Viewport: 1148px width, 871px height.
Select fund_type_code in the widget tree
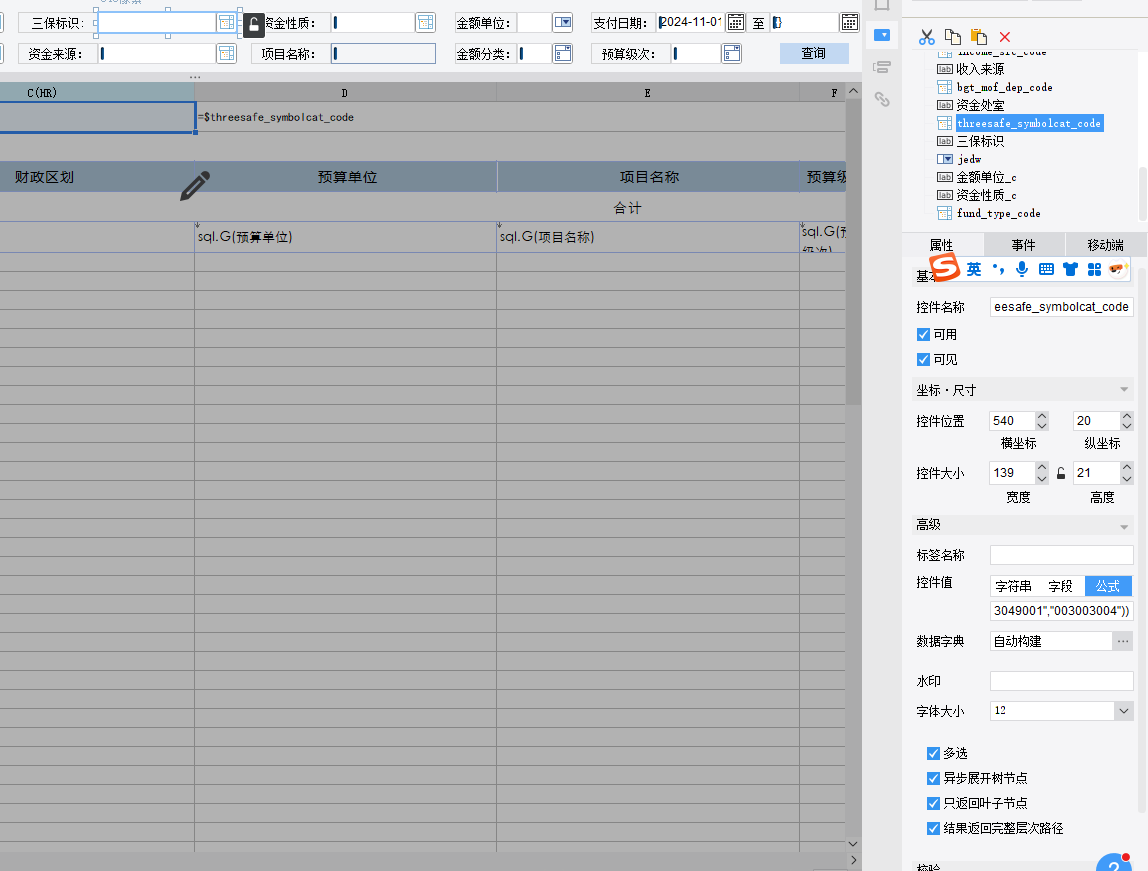(x=998, y=213)
